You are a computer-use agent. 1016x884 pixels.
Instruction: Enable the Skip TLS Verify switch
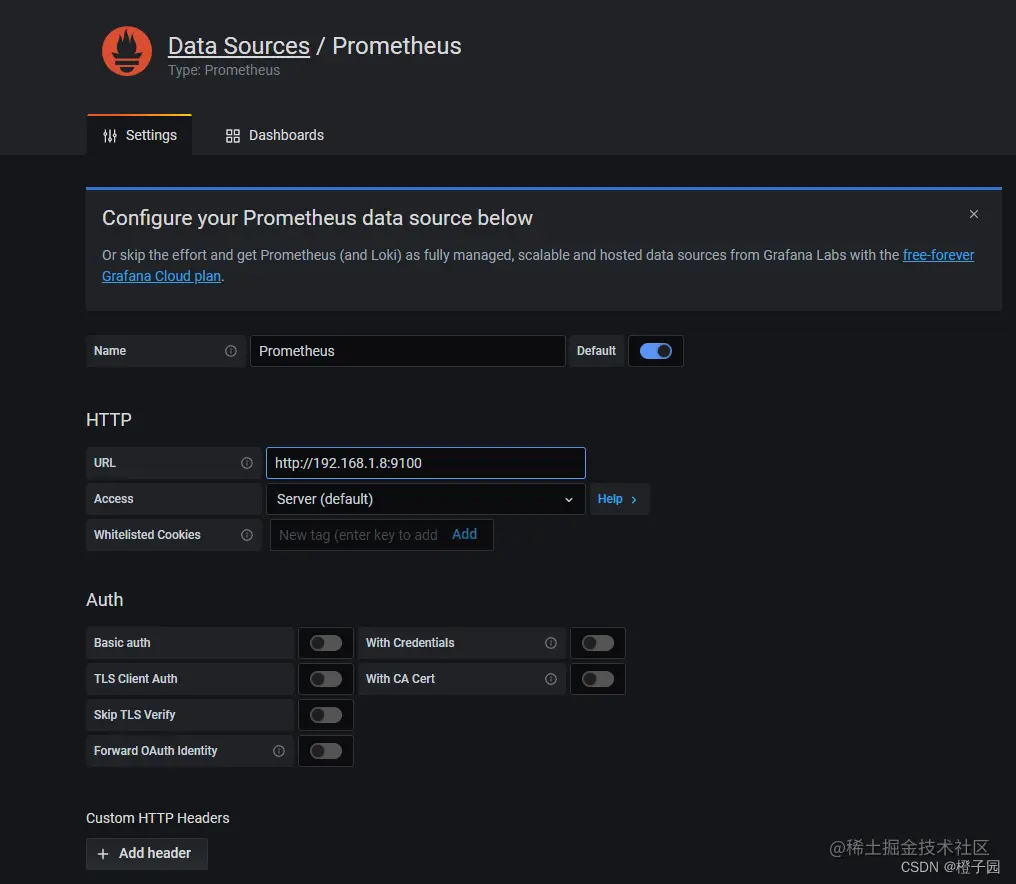coord(325,715)
